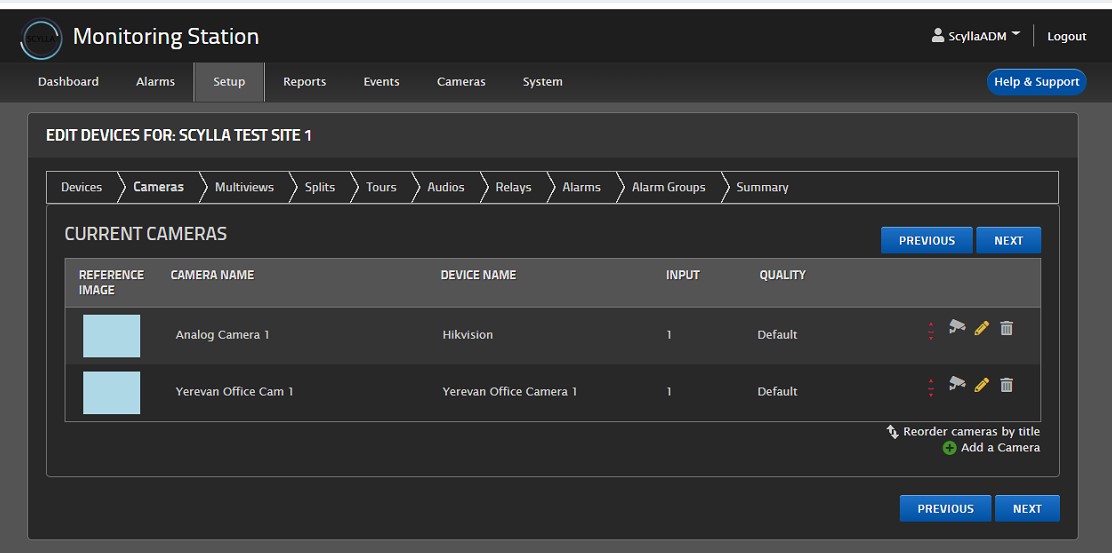
Task: Switch to the Multiviews wizard step
Action: pyautogui.click(x=244, y=187)
